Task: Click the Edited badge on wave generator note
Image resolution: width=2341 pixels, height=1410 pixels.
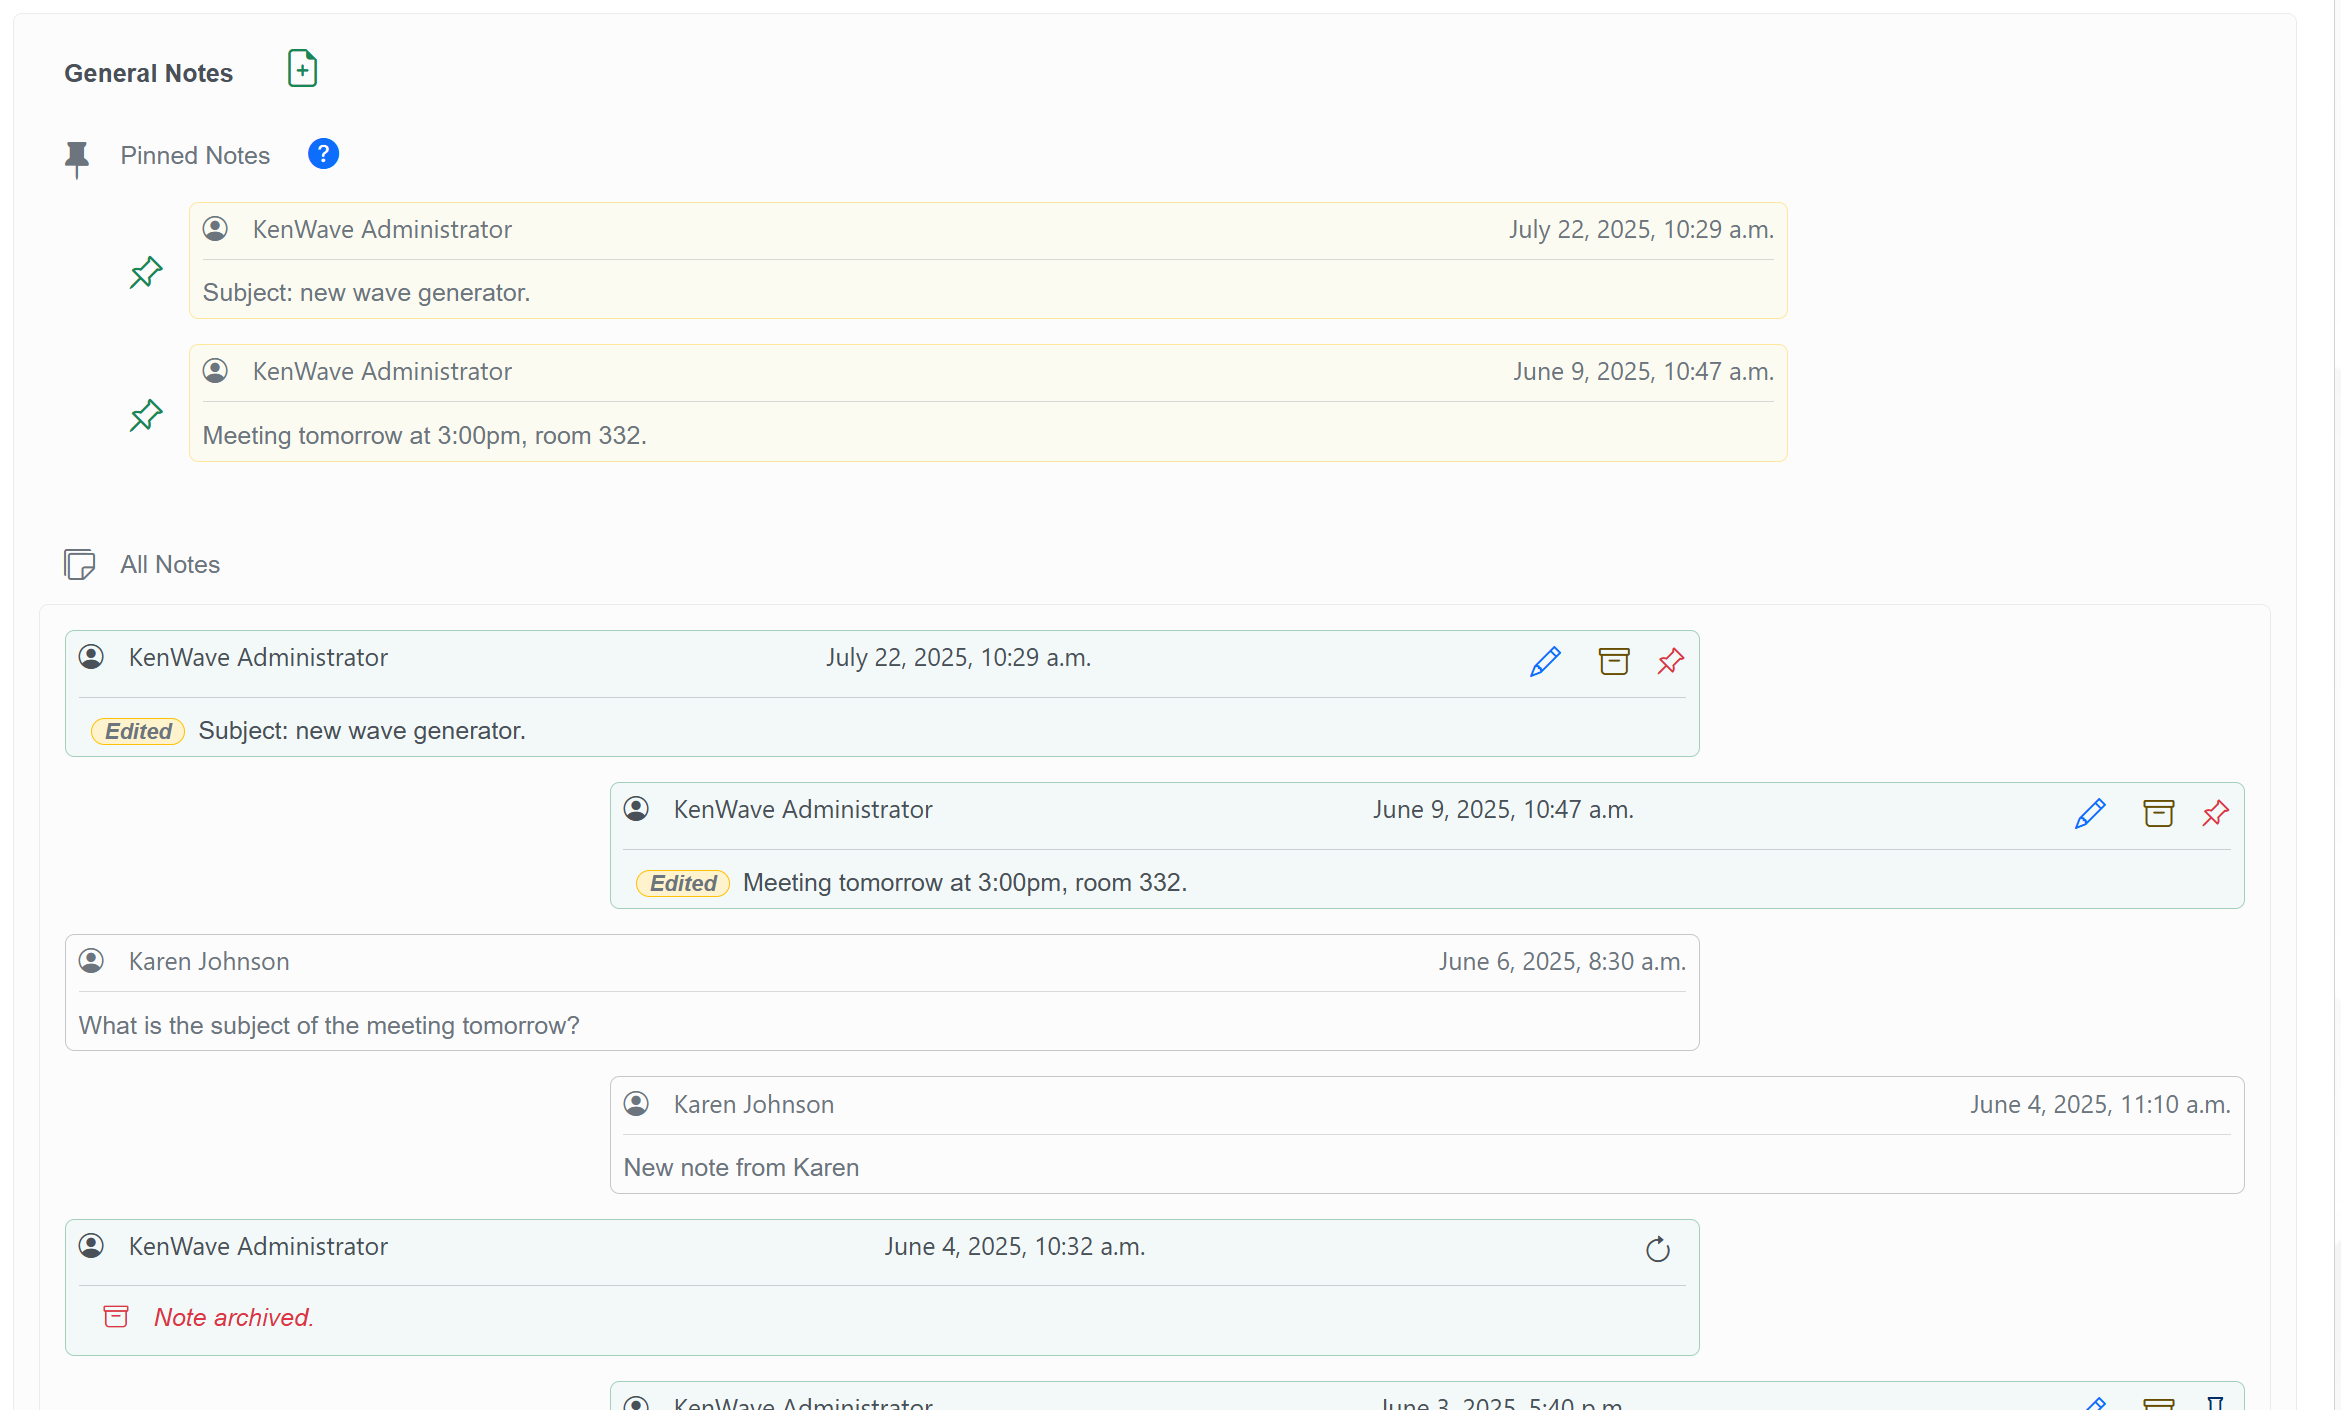Action: coord(138,731)
